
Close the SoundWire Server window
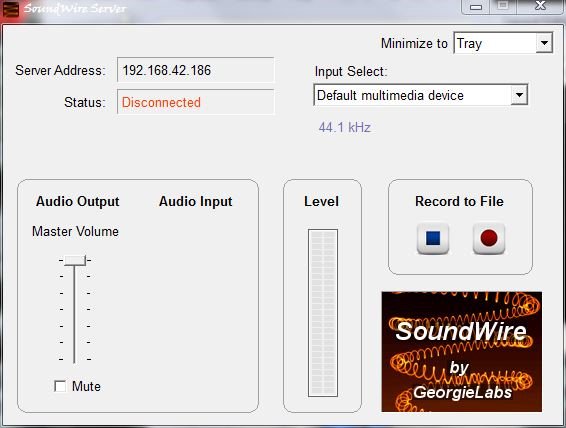coord(540,6)
